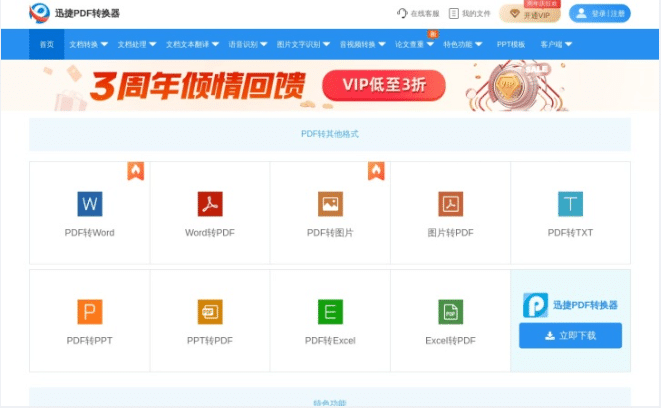Expand the 音视频转换 dropdown menu
Image resolution: width=661 pixels, height=408 pixels.
point(363,44)
